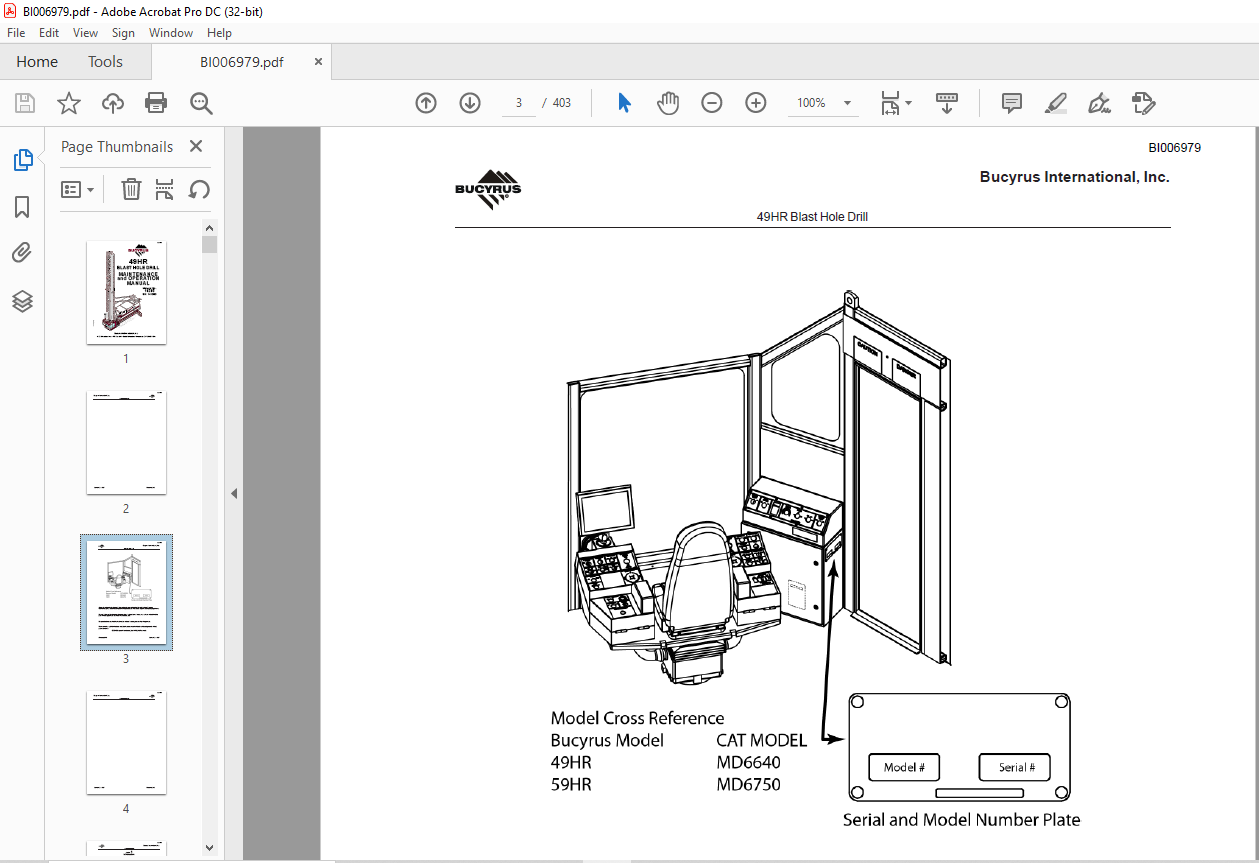Click the 'MD6640' model text
This screenshot has height=863, width=1259.
748,762
